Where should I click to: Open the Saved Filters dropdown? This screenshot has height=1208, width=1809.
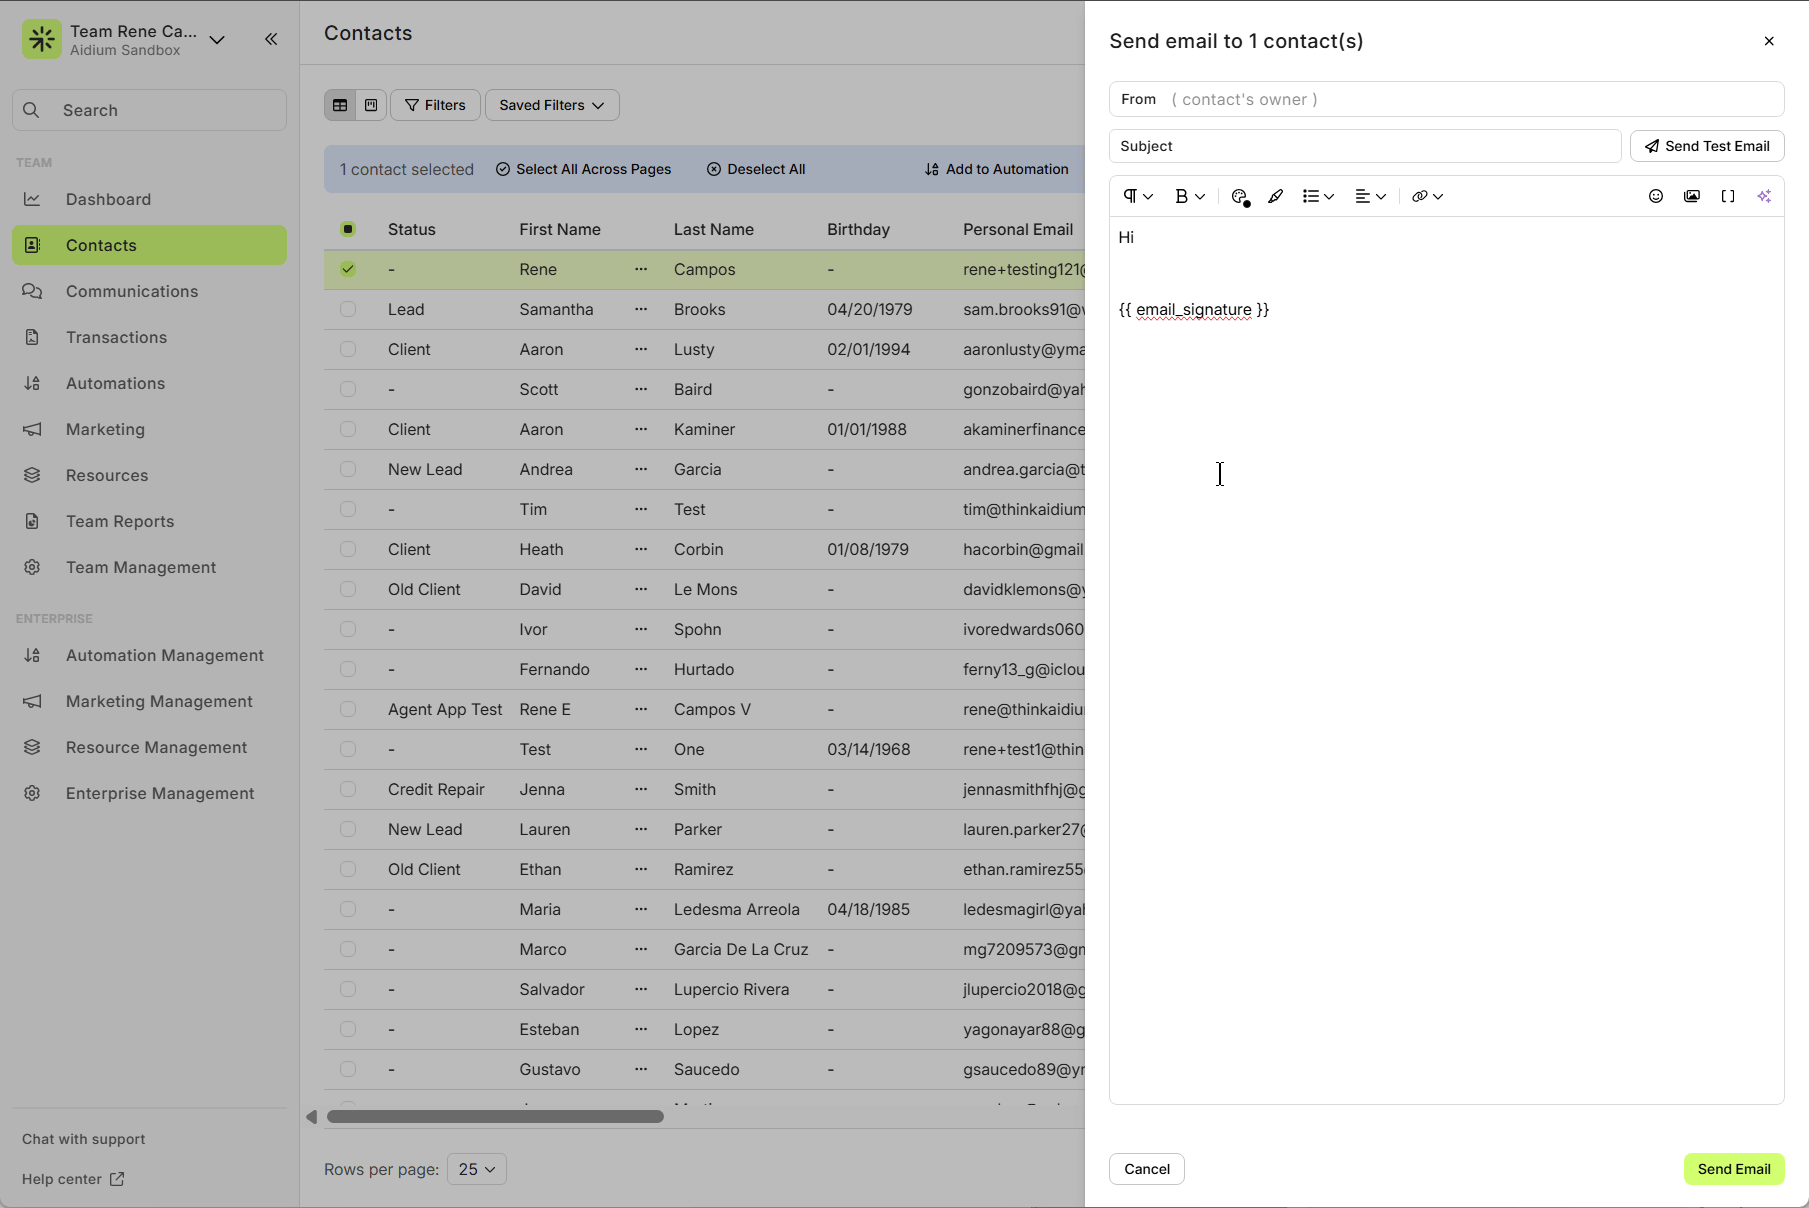(x=551, y=104)
